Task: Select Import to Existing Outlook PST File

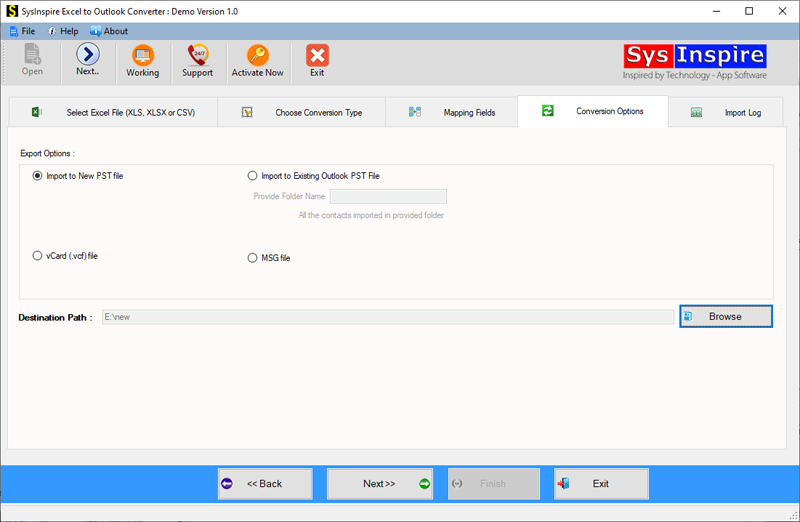Action: point(313,176)
